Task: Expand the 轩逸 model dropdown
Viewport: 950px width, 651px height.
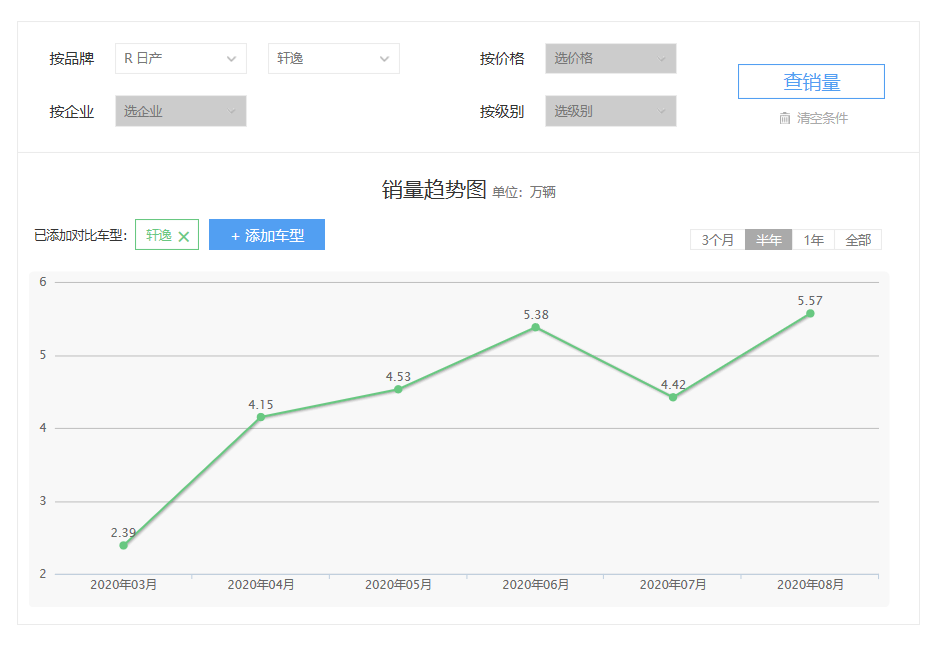Action: pyautogui.click(x=333, y=59)
